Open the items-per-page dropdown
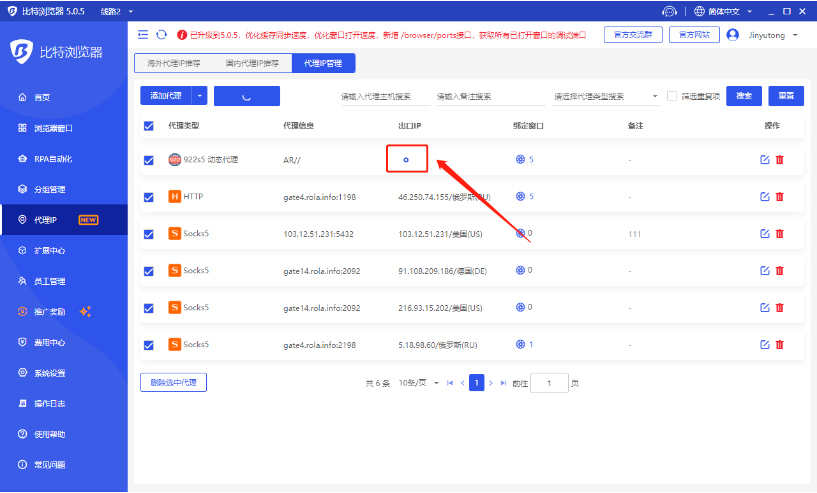The image size is (817, 493). tap(419, 383)
